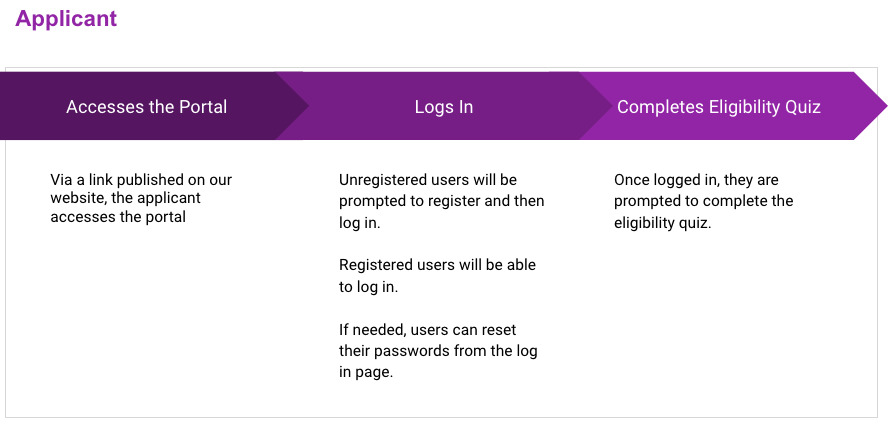
Task: Select the "Logs In" step chevron
Action: (444, 107)
